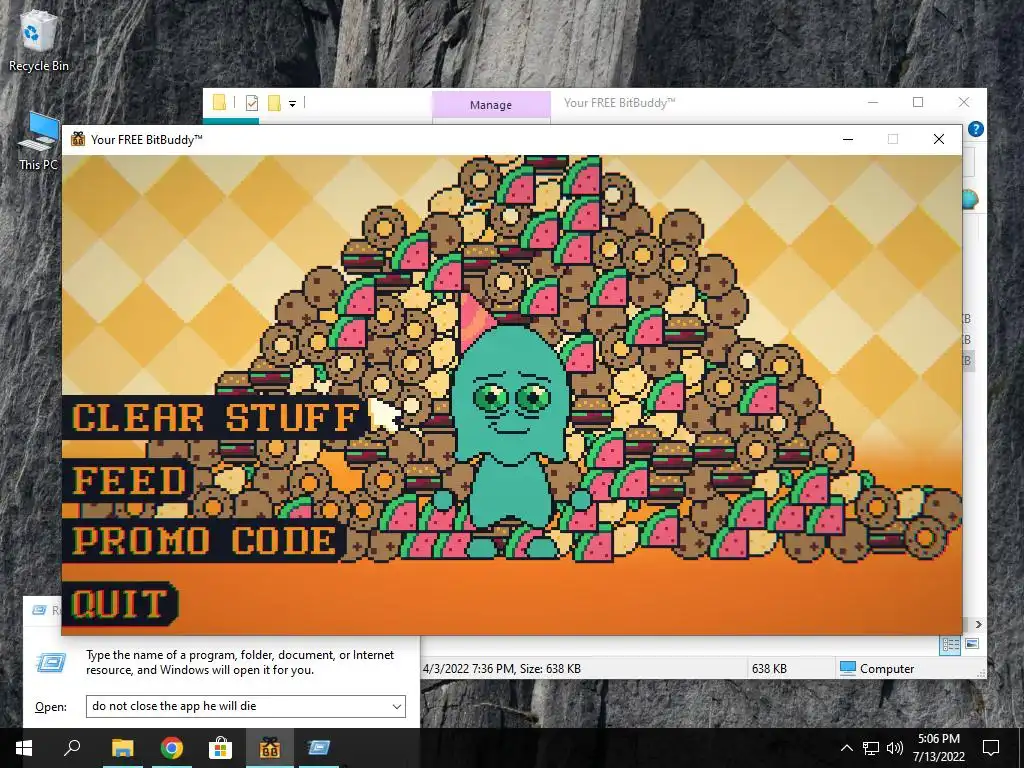The image size is (1024, 768).
Task: Show hidden system tray icons
Action: 846,748
